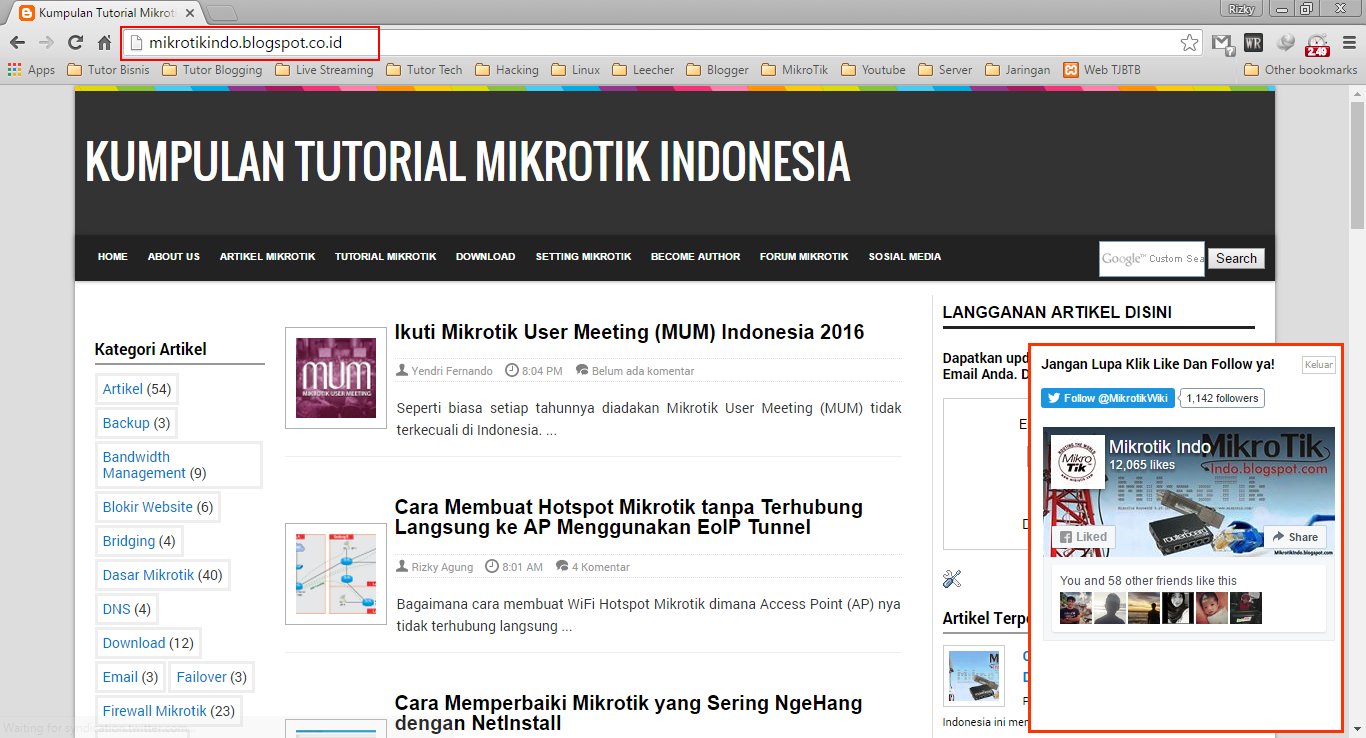Screen dimensions: 1366x738
Task: Open the Other bookmarks folder
Action: pyautogui.click(x=1301, y=70)
